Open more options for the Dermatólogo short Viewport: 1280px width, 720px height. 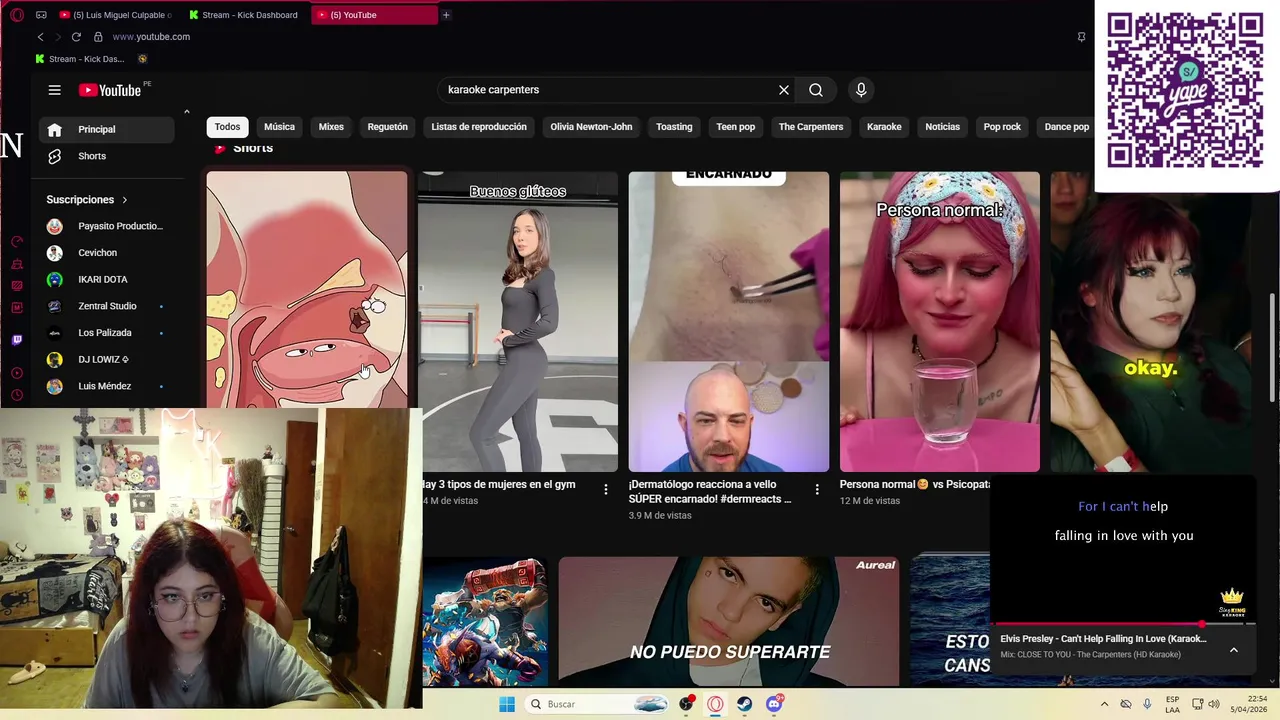(x=817, y=490)
